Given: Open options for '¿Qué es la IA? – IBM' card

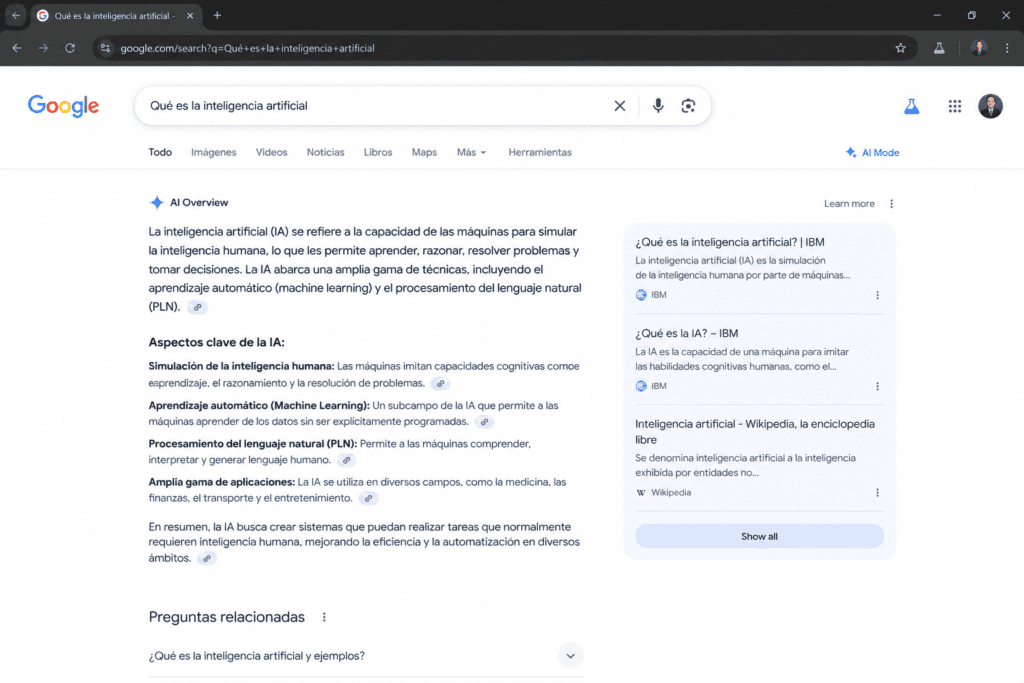Looking at the screenshot, I should coord(877,386).
